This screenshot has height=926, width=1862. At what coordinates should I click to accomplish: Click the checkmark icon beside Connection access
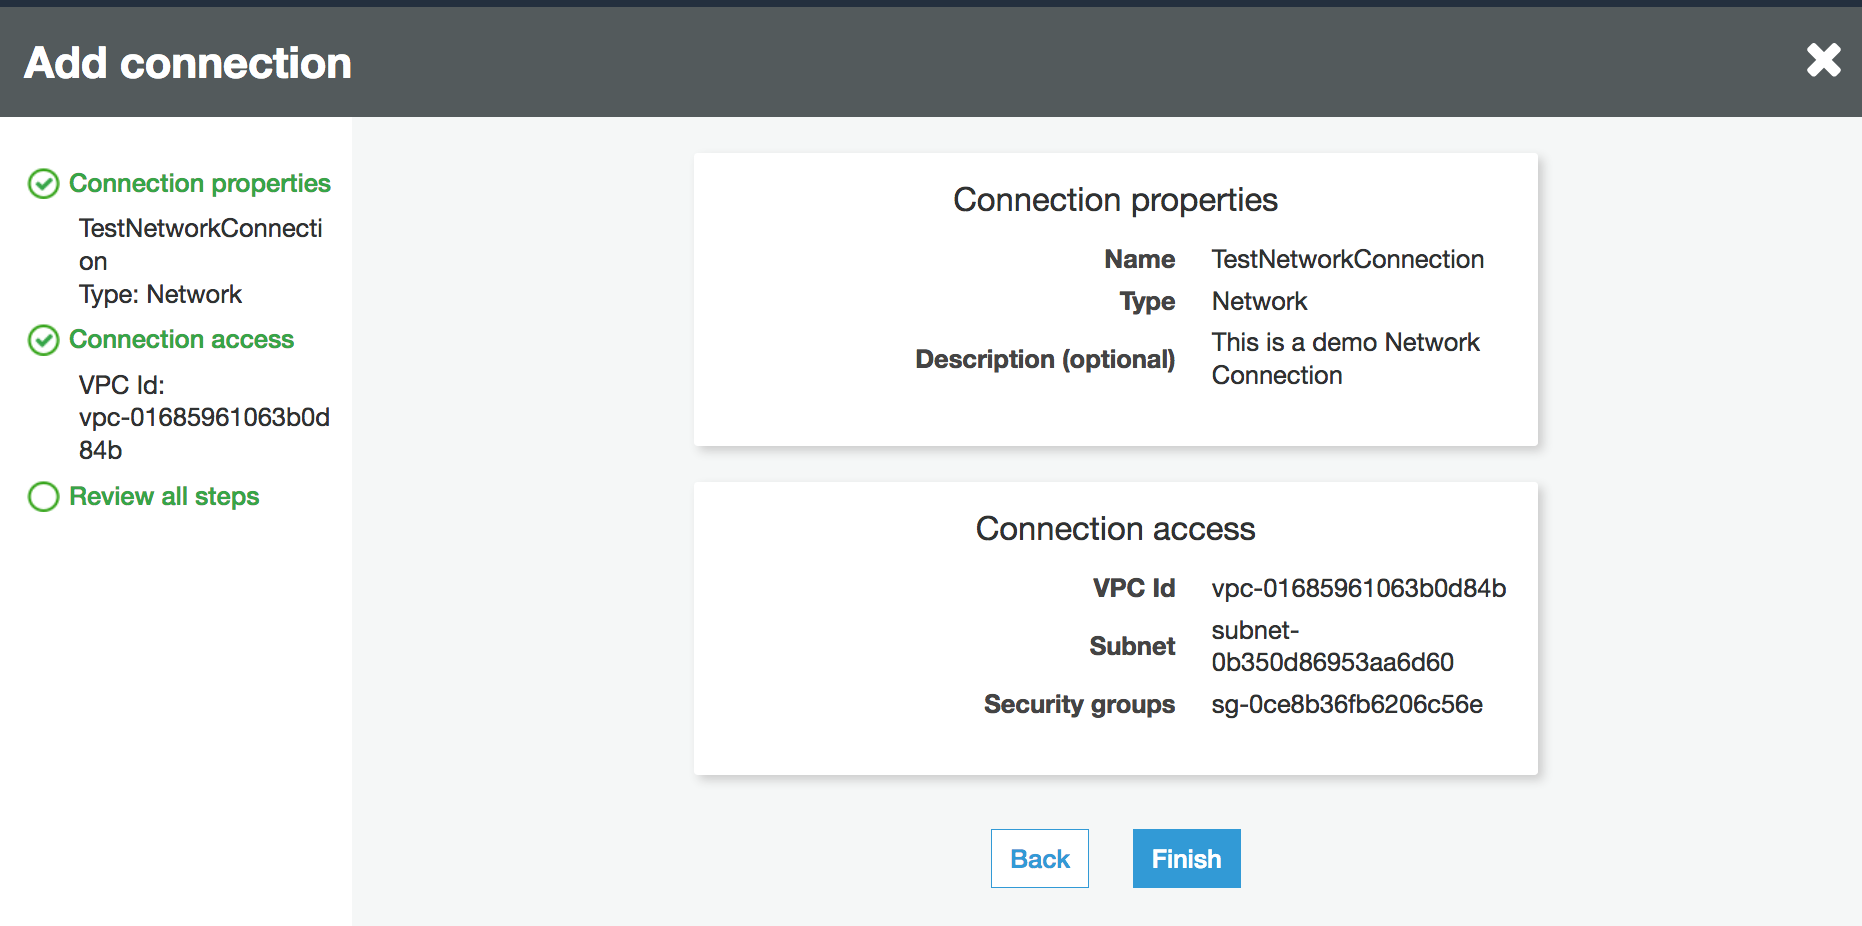click(x=43, y=340)
